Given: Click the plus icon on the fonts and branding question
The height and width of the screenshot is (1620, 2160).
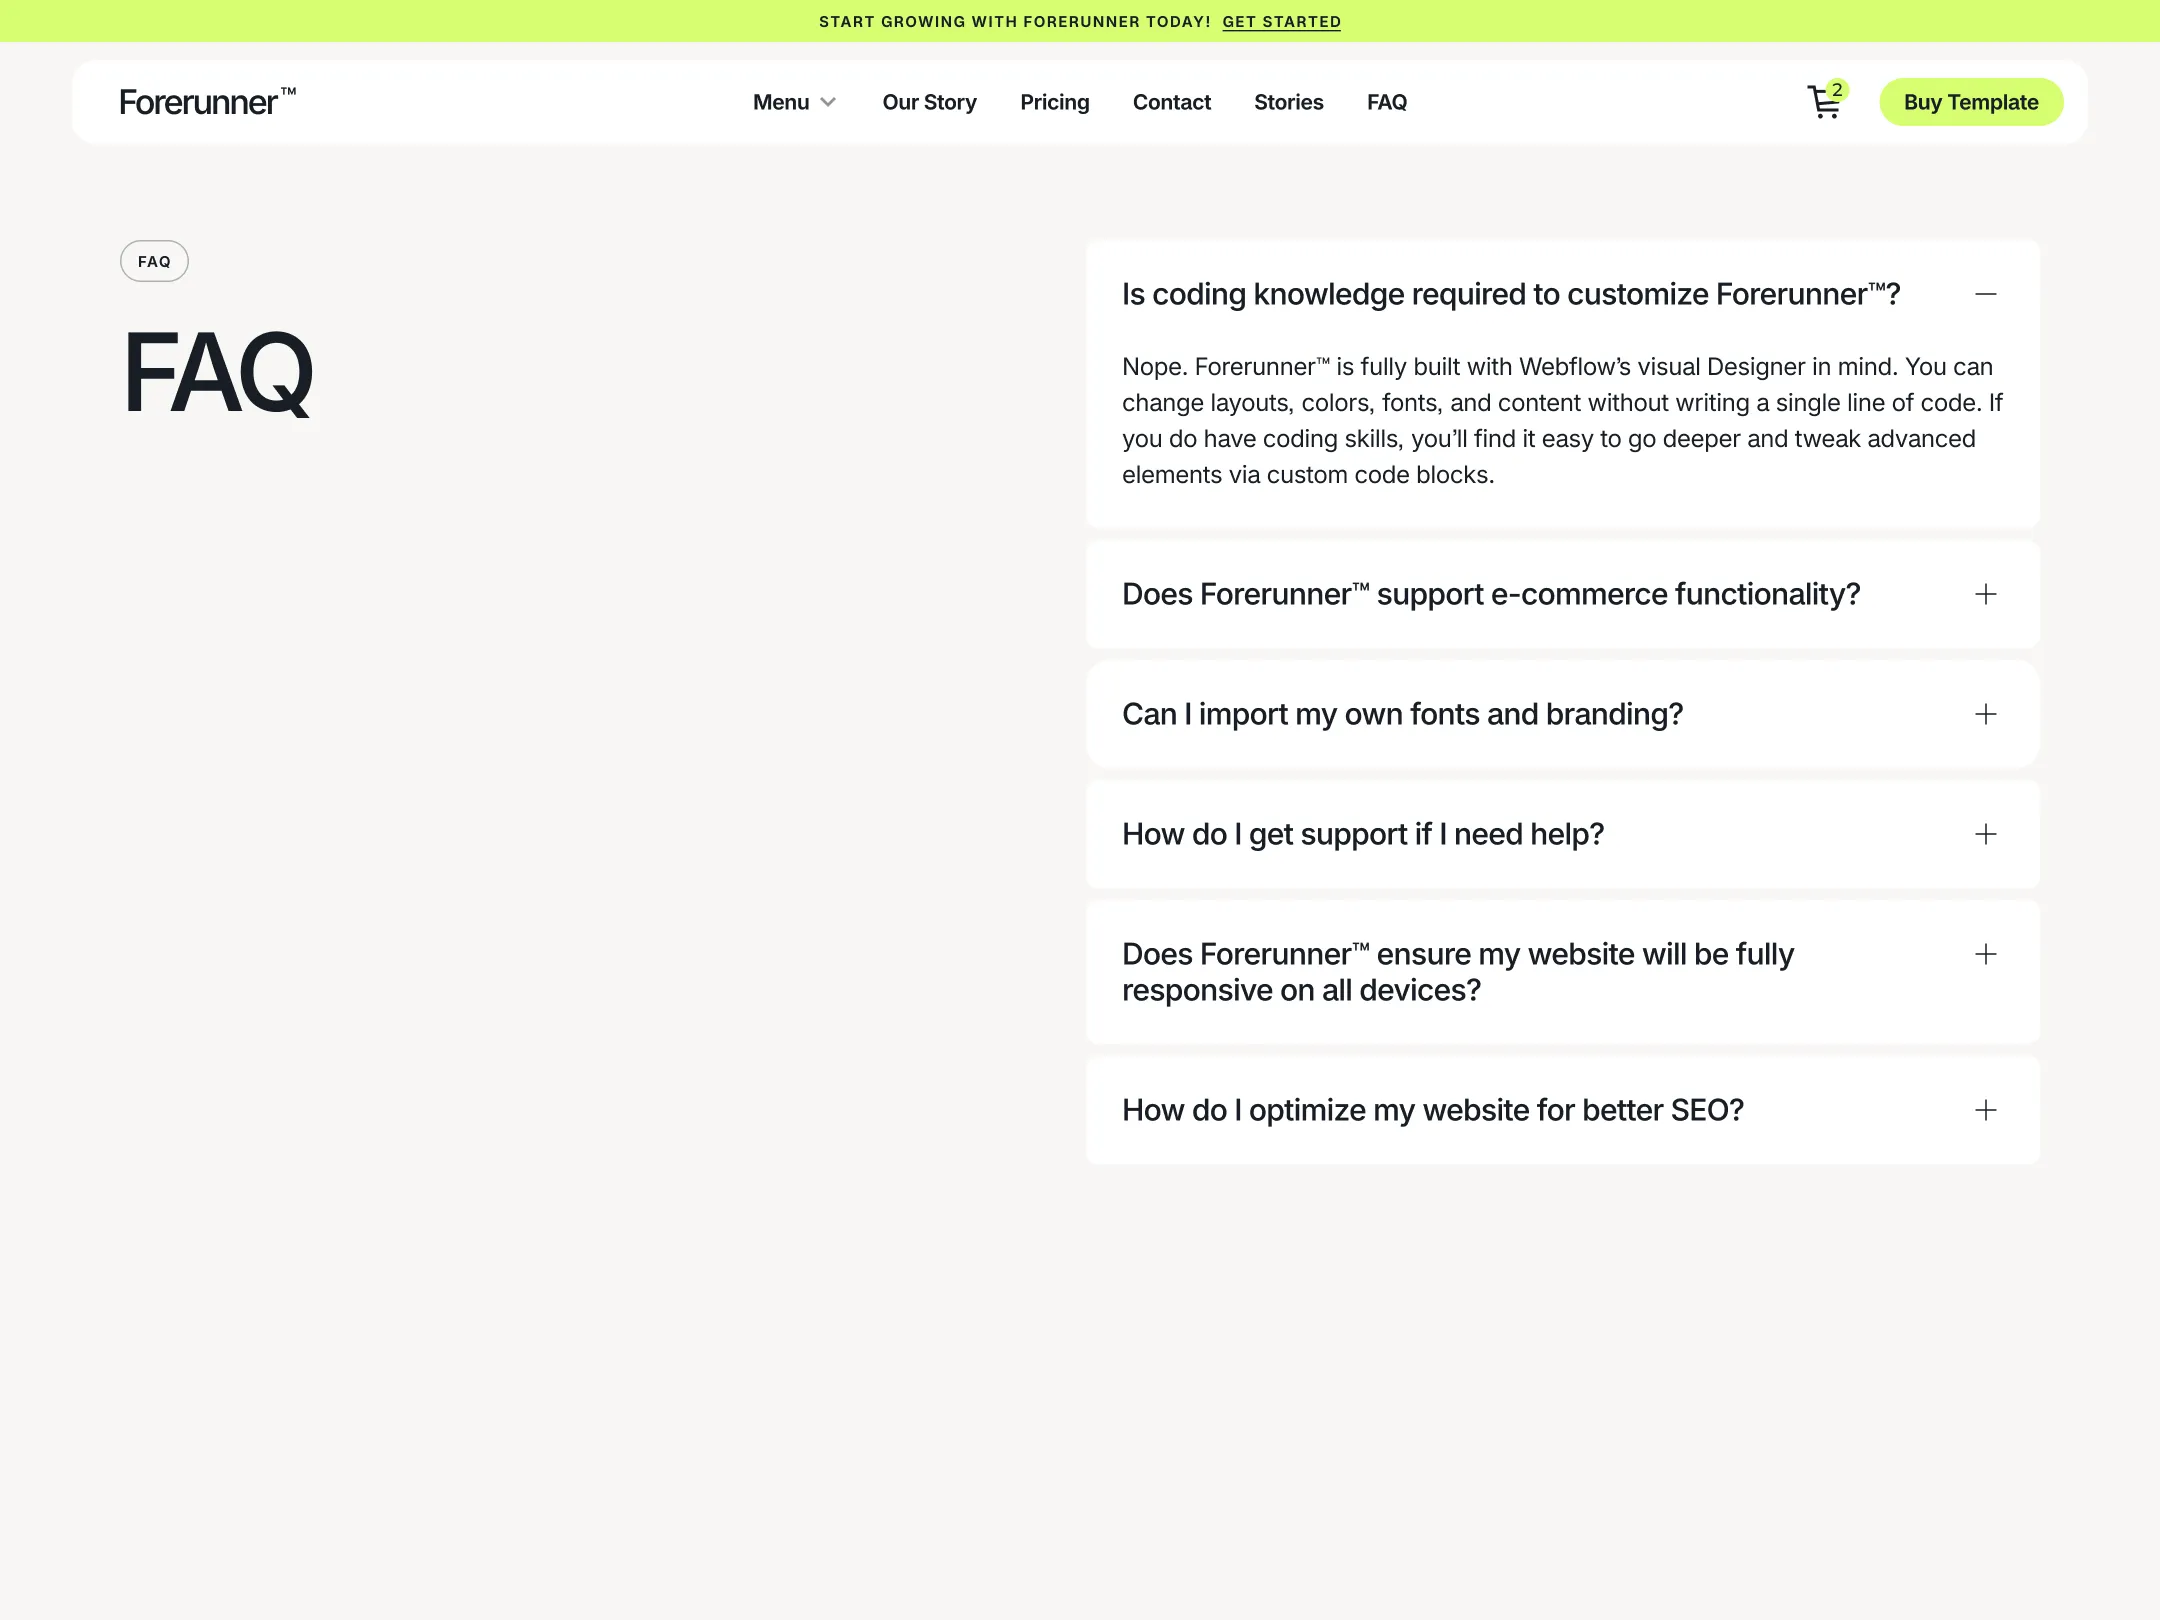Looking at the screenshot, I should tap(1985, 714).
